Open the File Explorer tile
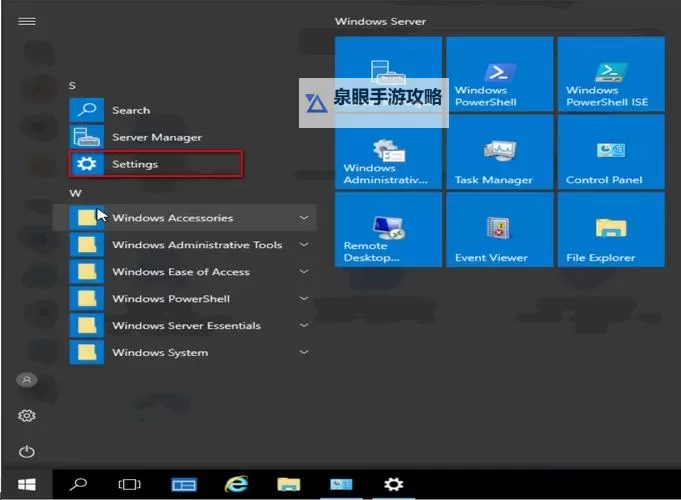The image size is (681, 500). 611,229
